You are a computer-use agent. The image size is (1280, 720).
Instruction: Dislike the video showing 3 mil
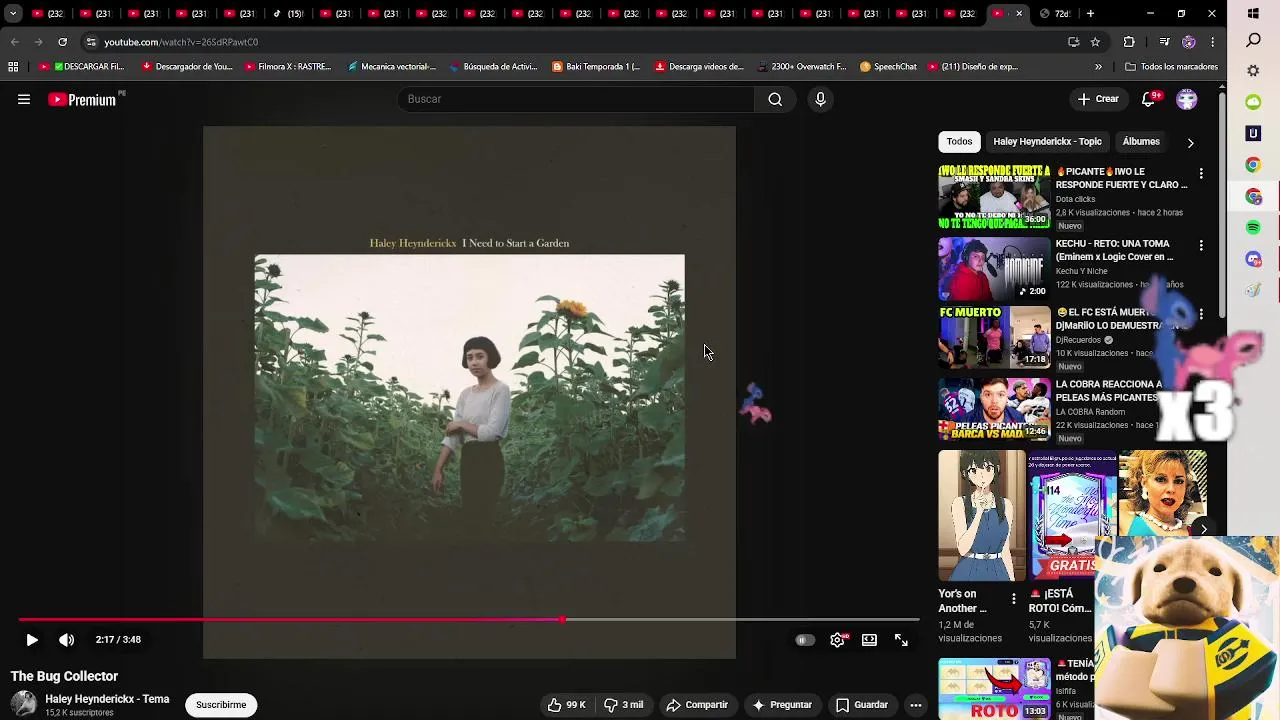pos(623,705)
